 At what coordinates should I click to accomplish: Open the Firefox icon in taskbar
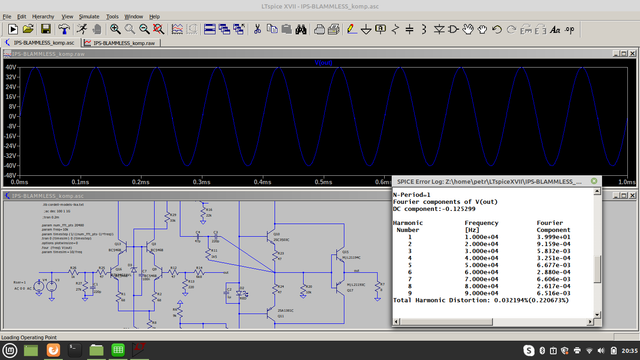coord(53,350)
